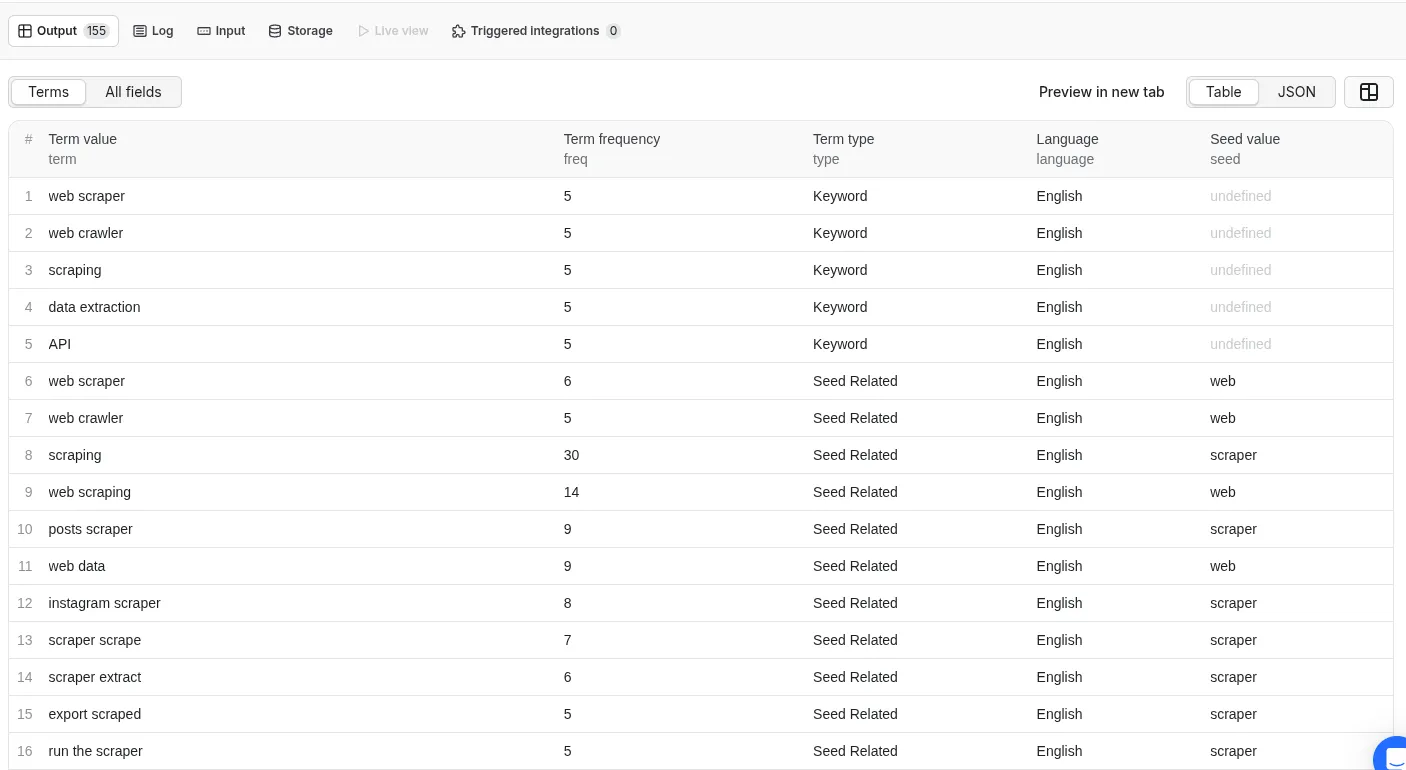The height and width of the screenshot is (770, 1406).
Task: Switch to the Output tab
Action: 56,30
